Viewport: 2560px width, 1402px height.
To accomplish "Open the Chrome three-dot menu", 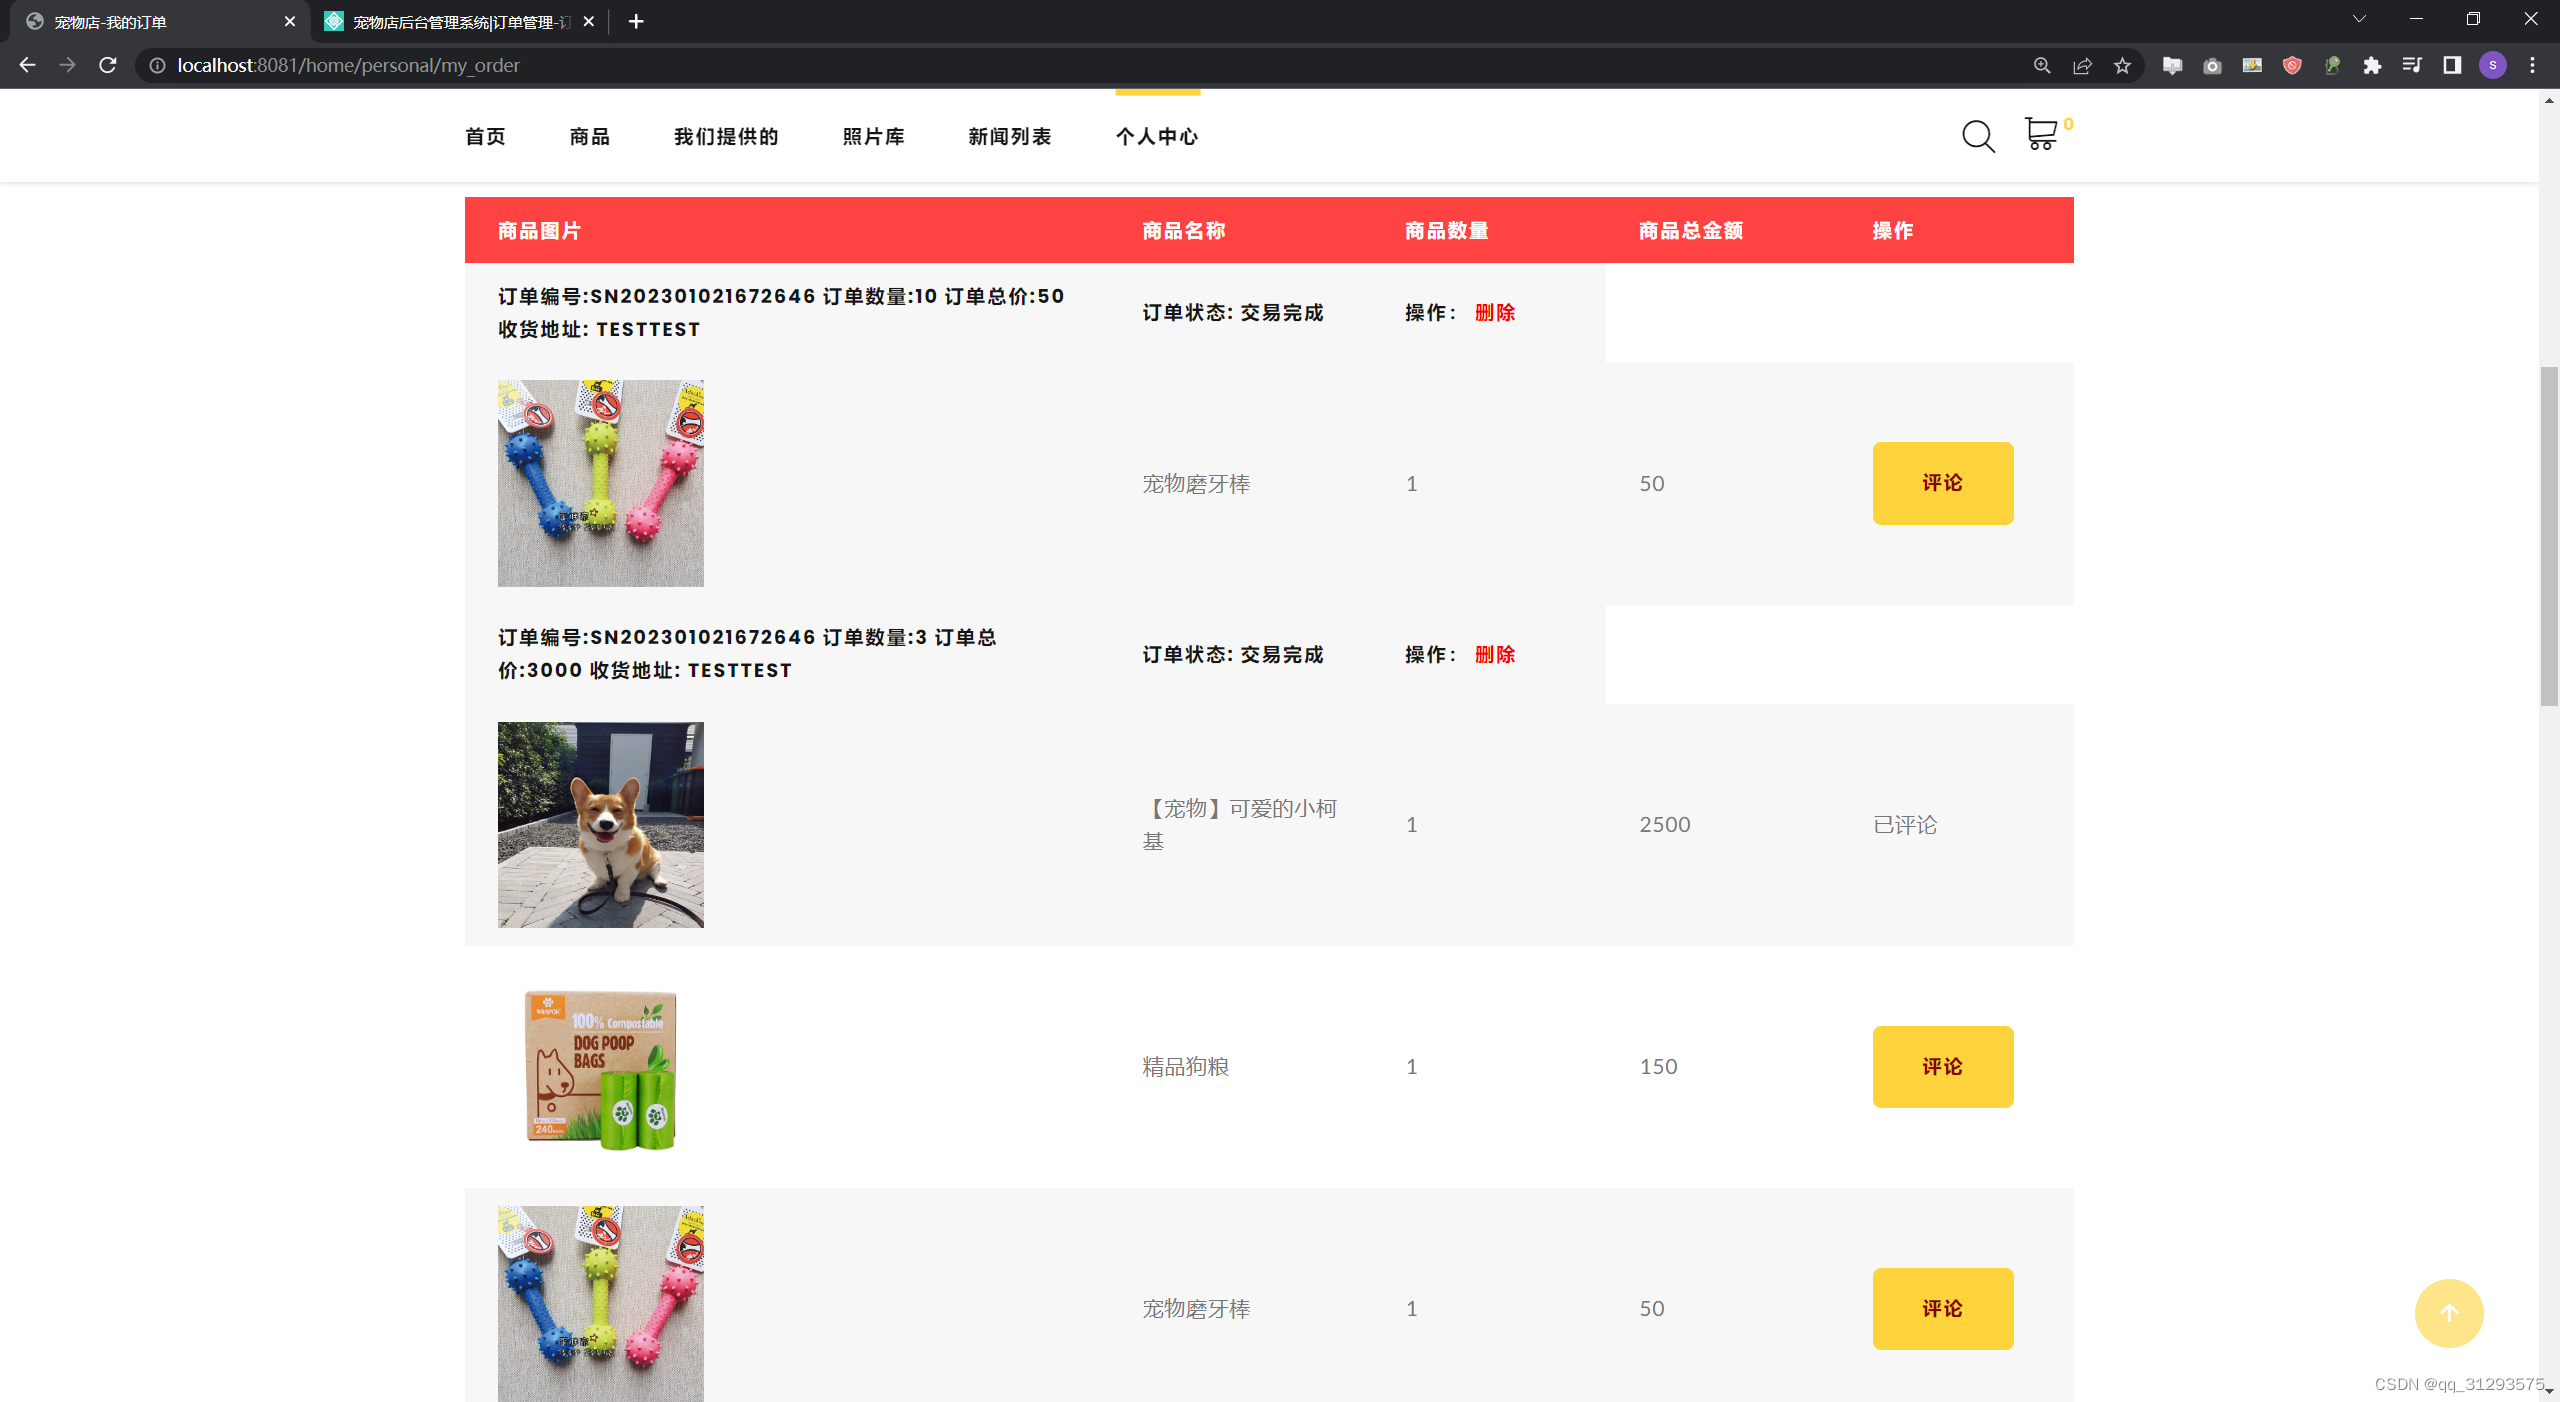I will (x=2532, y=65).
